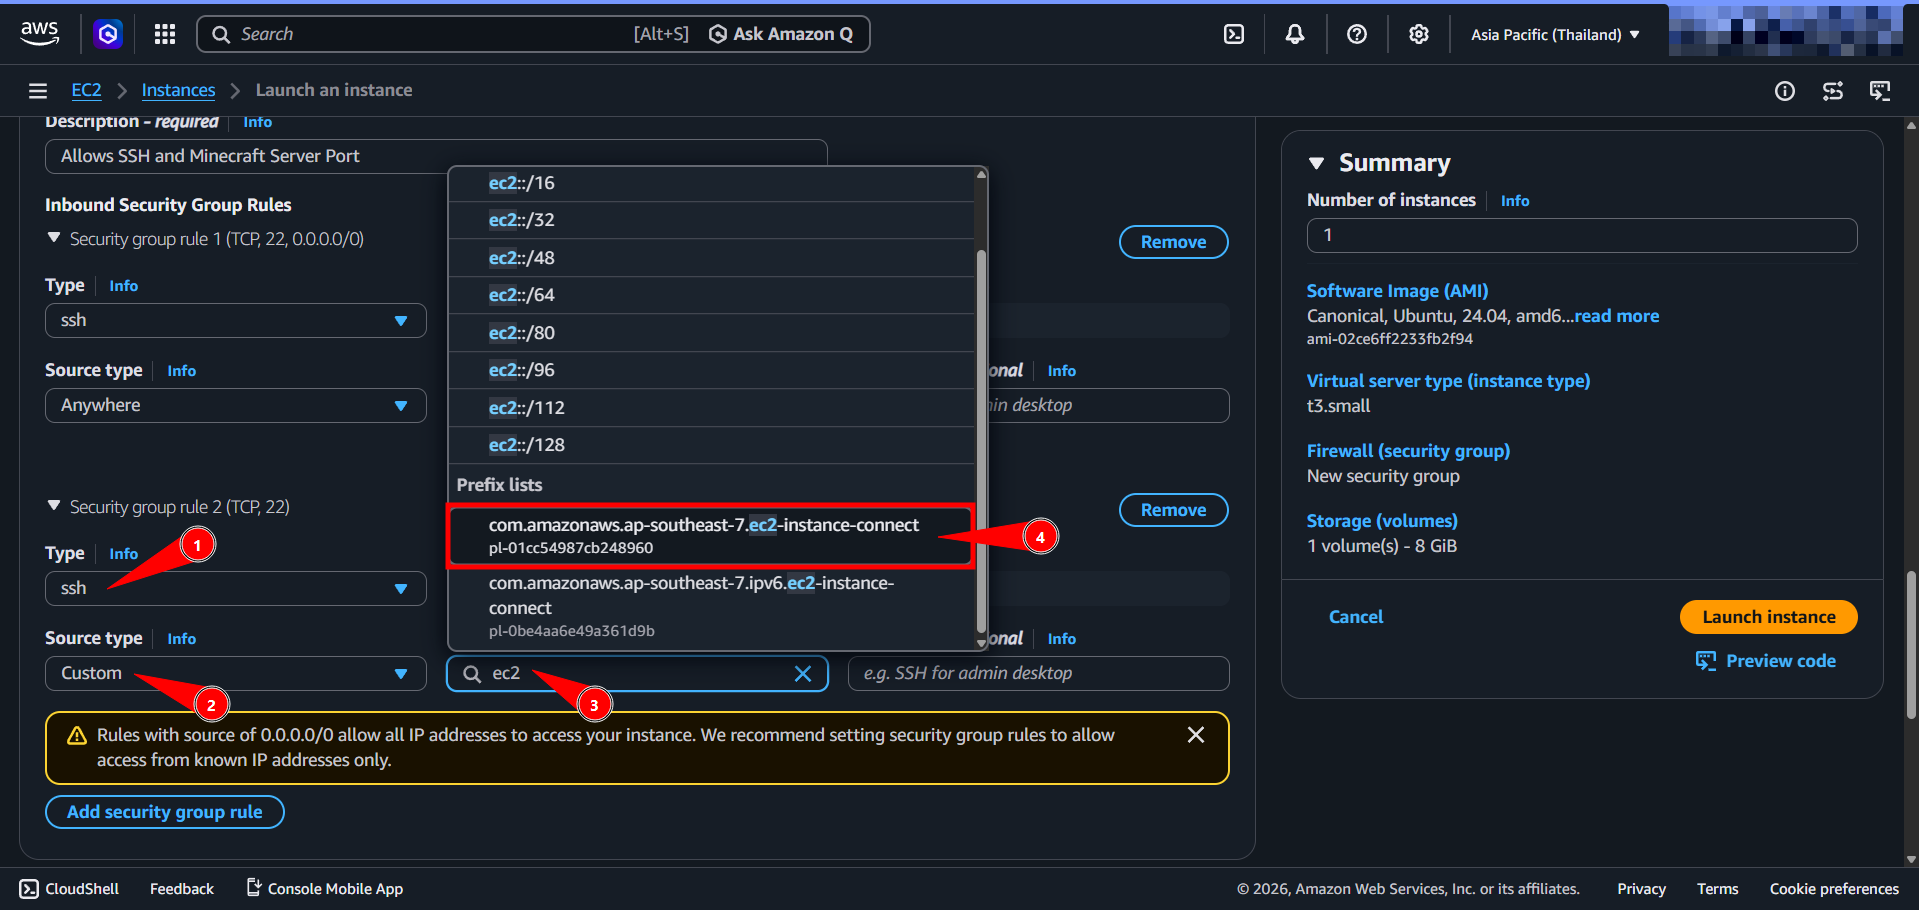Open the tutorials screen icon at top right
Image resolution: width=1919 pixels, height=910 pixels.
click(x=1880, y=91)
